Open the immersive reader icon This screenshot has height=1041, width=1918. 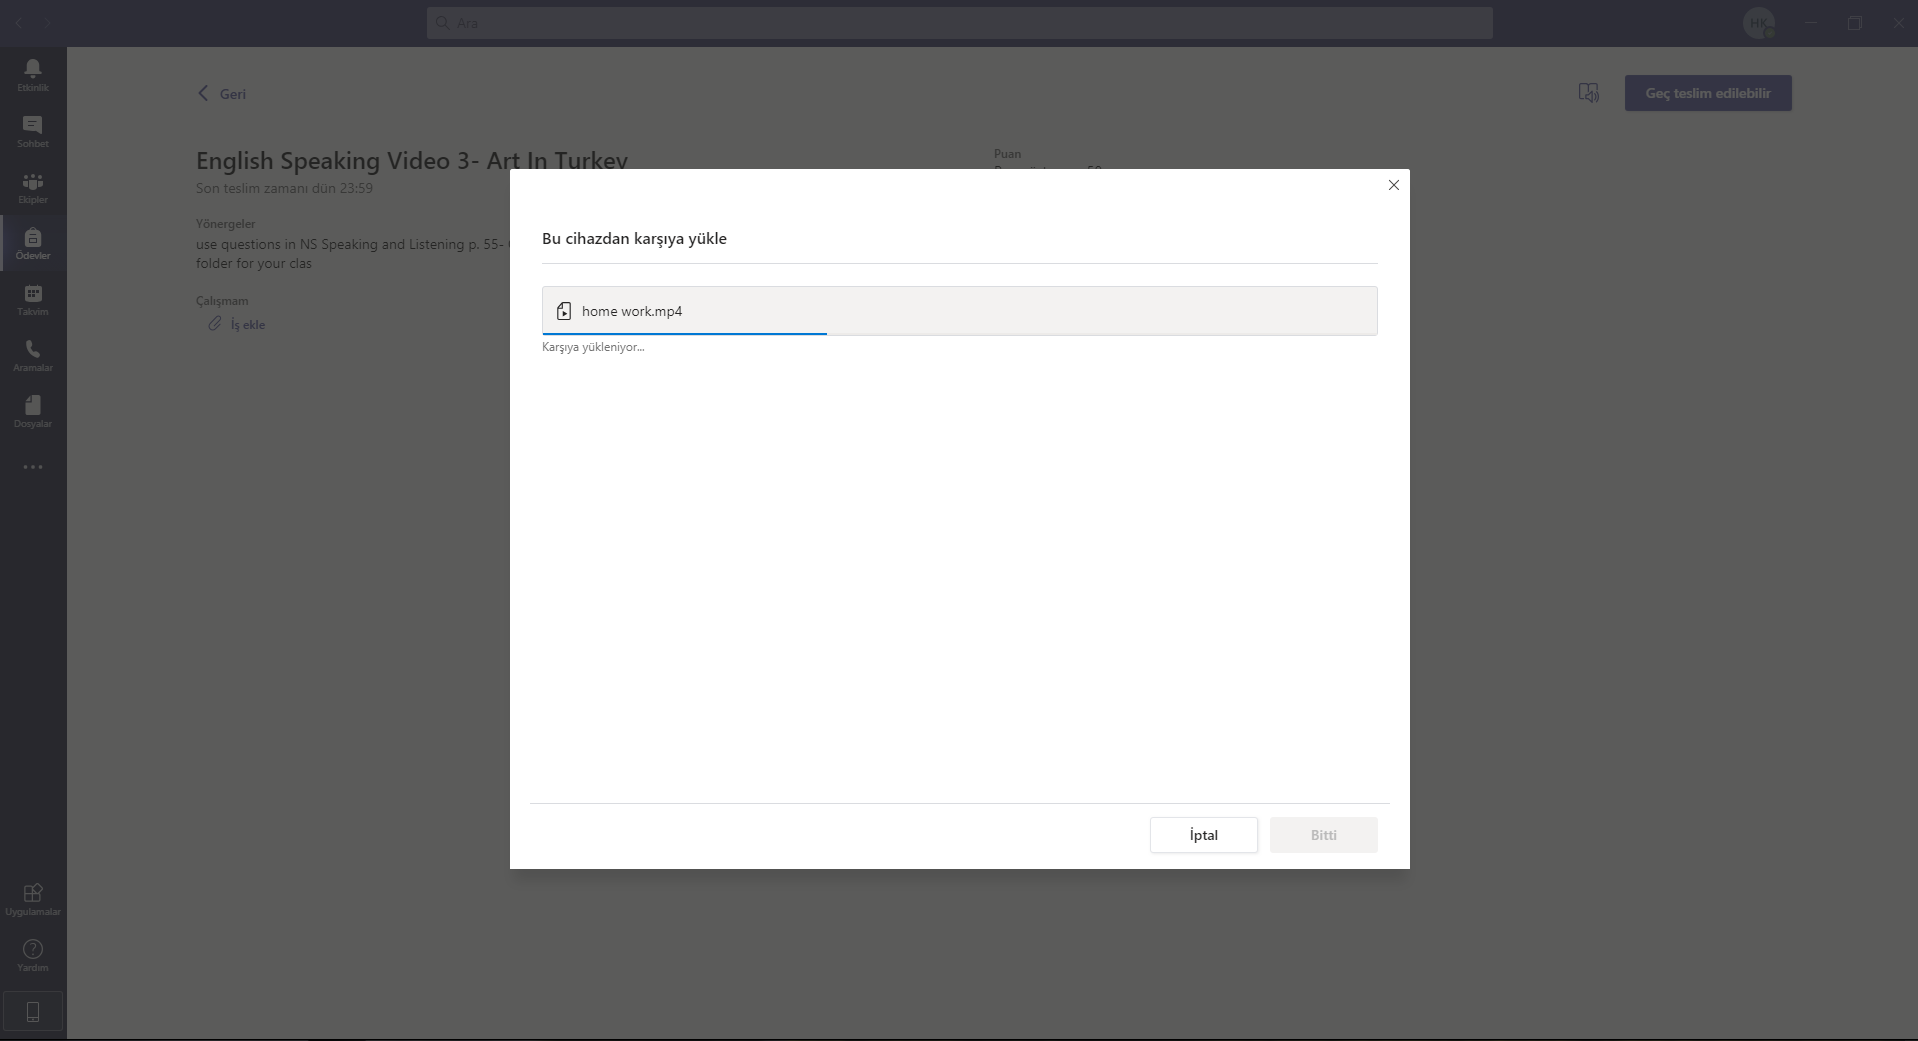point(1588,93)
